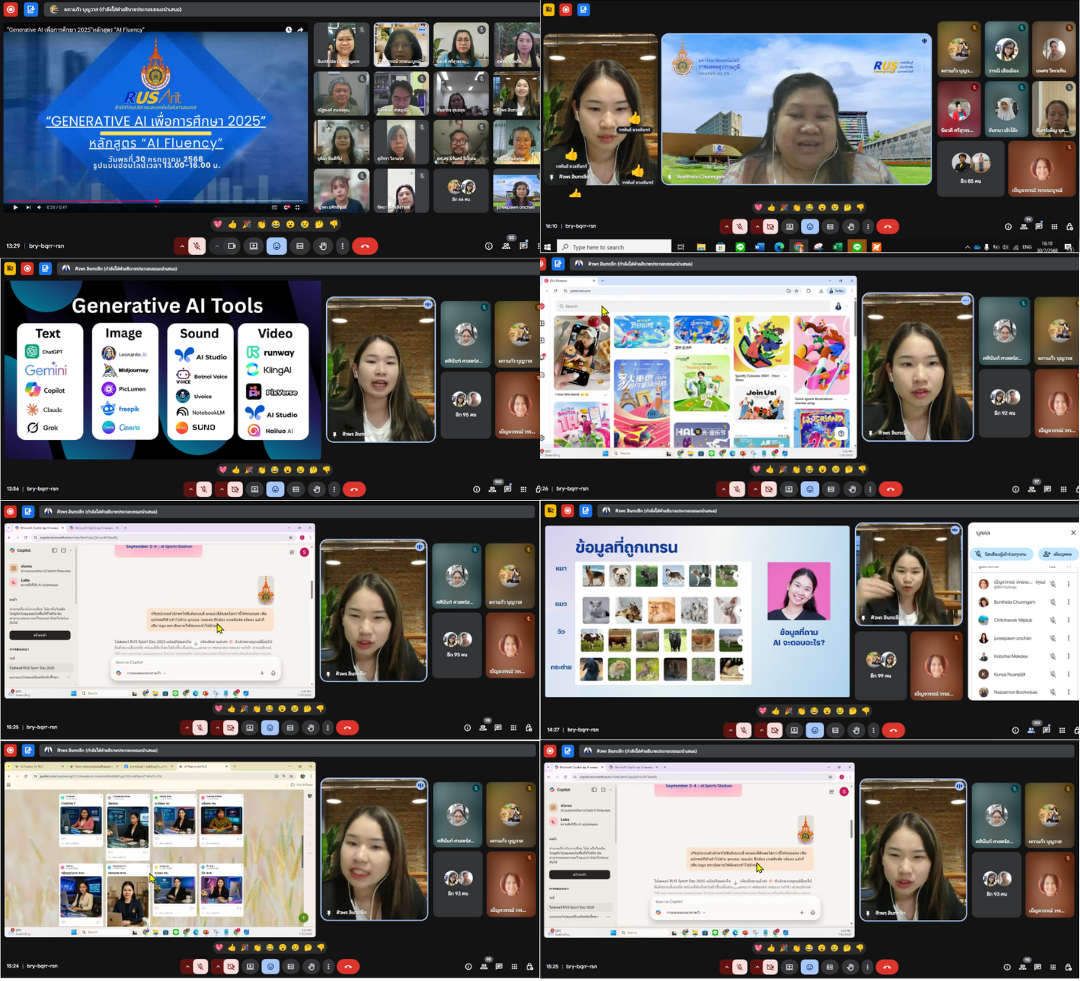Image resolution: width=1080 pixels, height=981 pixels.
Task: Open more options for Kobchai Mekdee
Action: [x=1069, y=657]
